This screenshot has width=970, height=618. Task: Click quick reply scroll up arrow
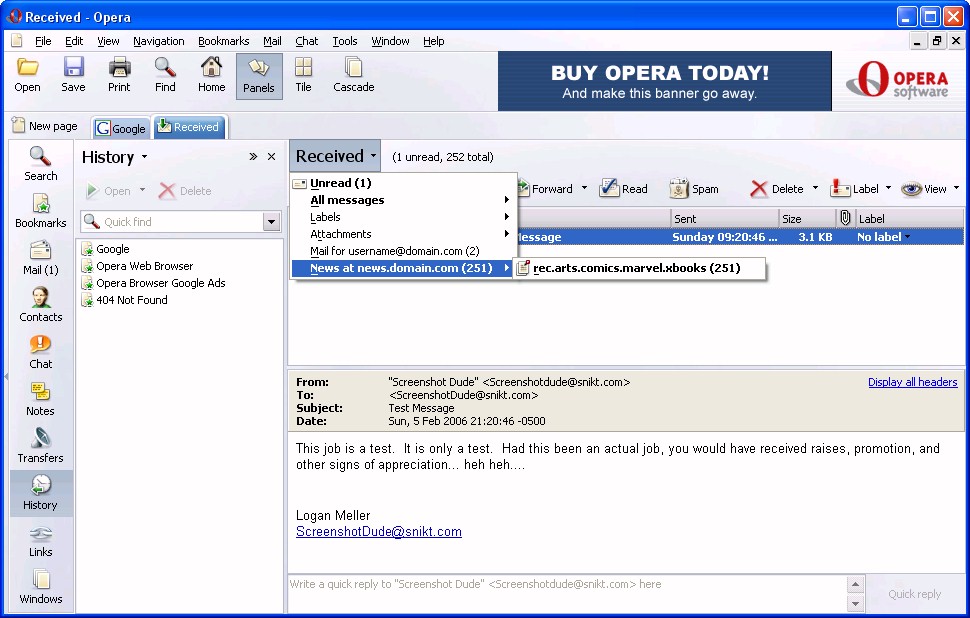tap(855, 584)
